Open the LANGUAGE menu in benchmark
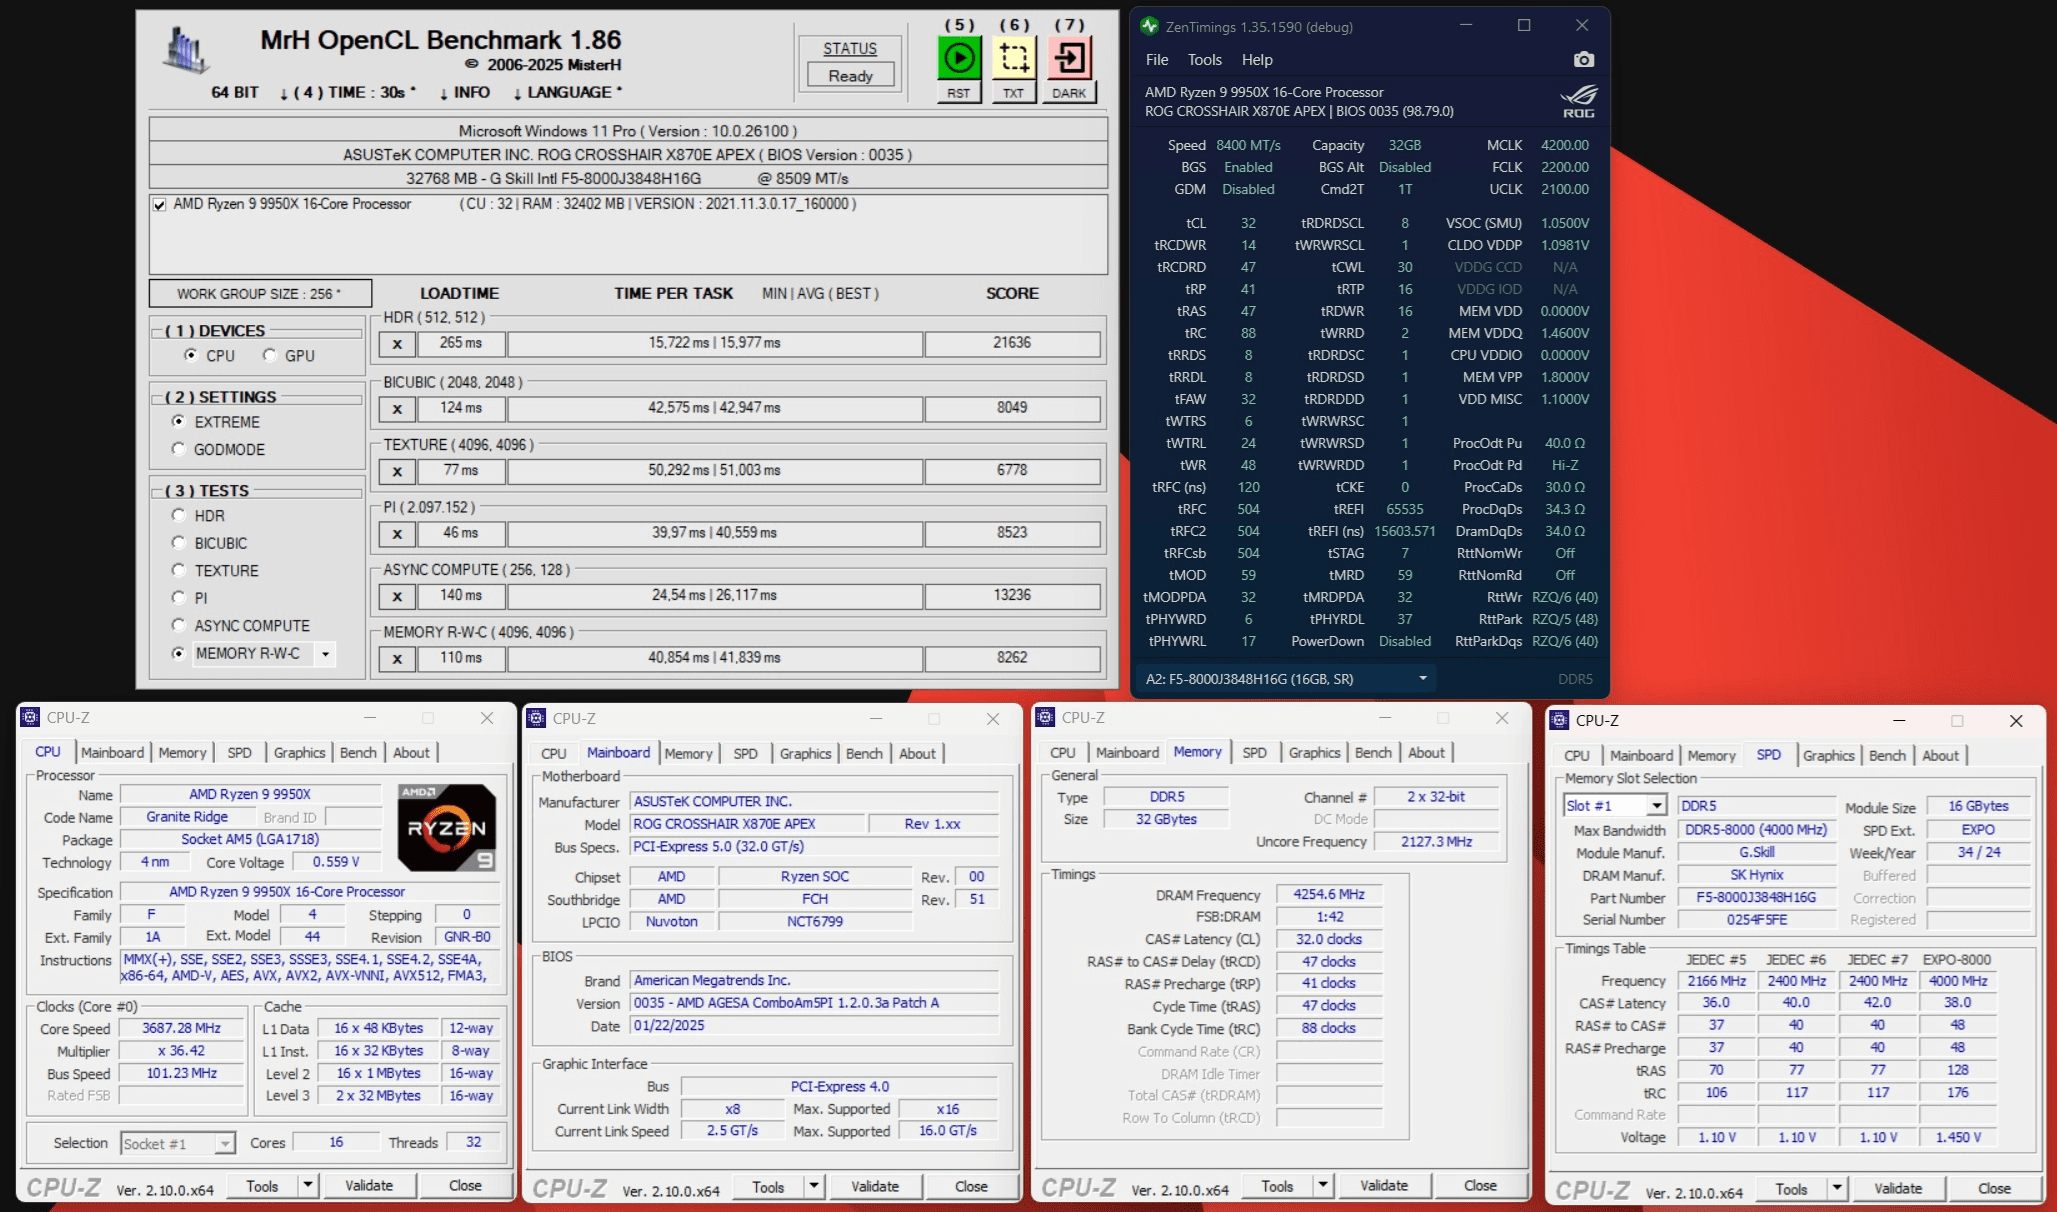Screen dimensions: 2057x1212 [x=567, y=92]
